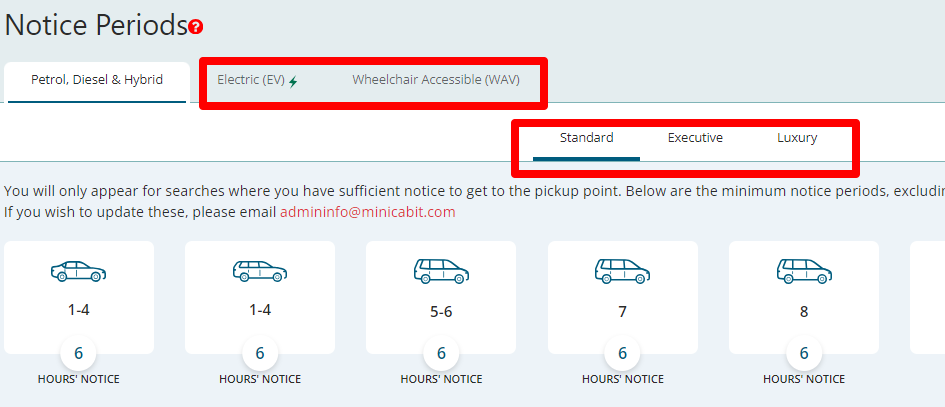945x407 pixels.
Task: Click the green lightning bolt EV icon
Action: (x=293, y=81)
